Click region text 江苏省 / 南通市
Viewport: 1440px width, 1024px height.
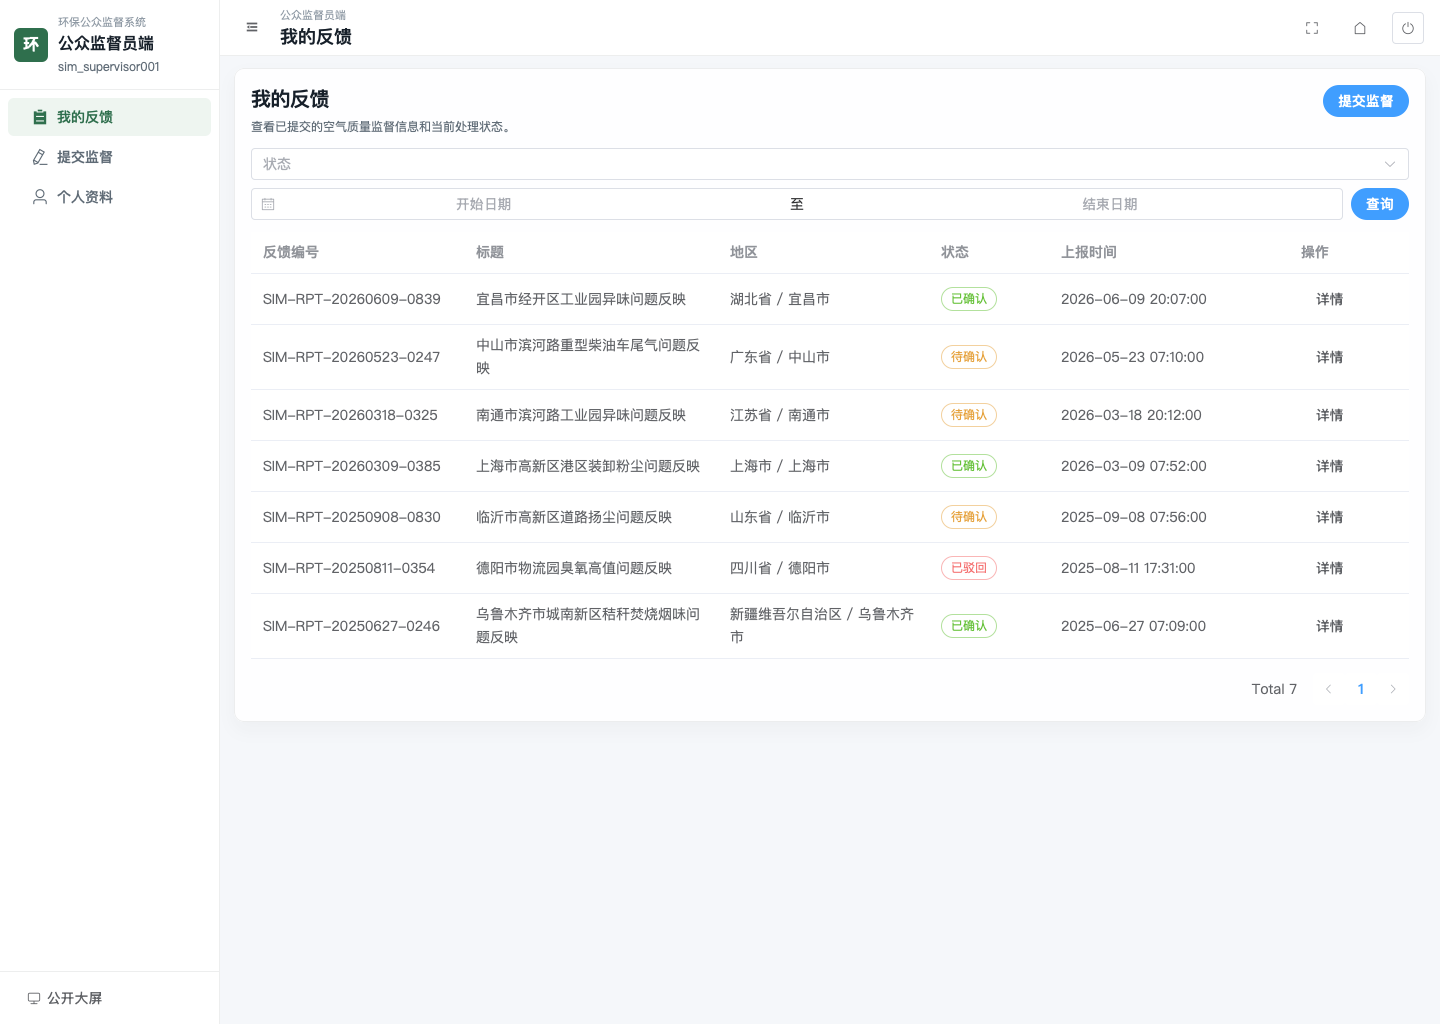(780, 415)
